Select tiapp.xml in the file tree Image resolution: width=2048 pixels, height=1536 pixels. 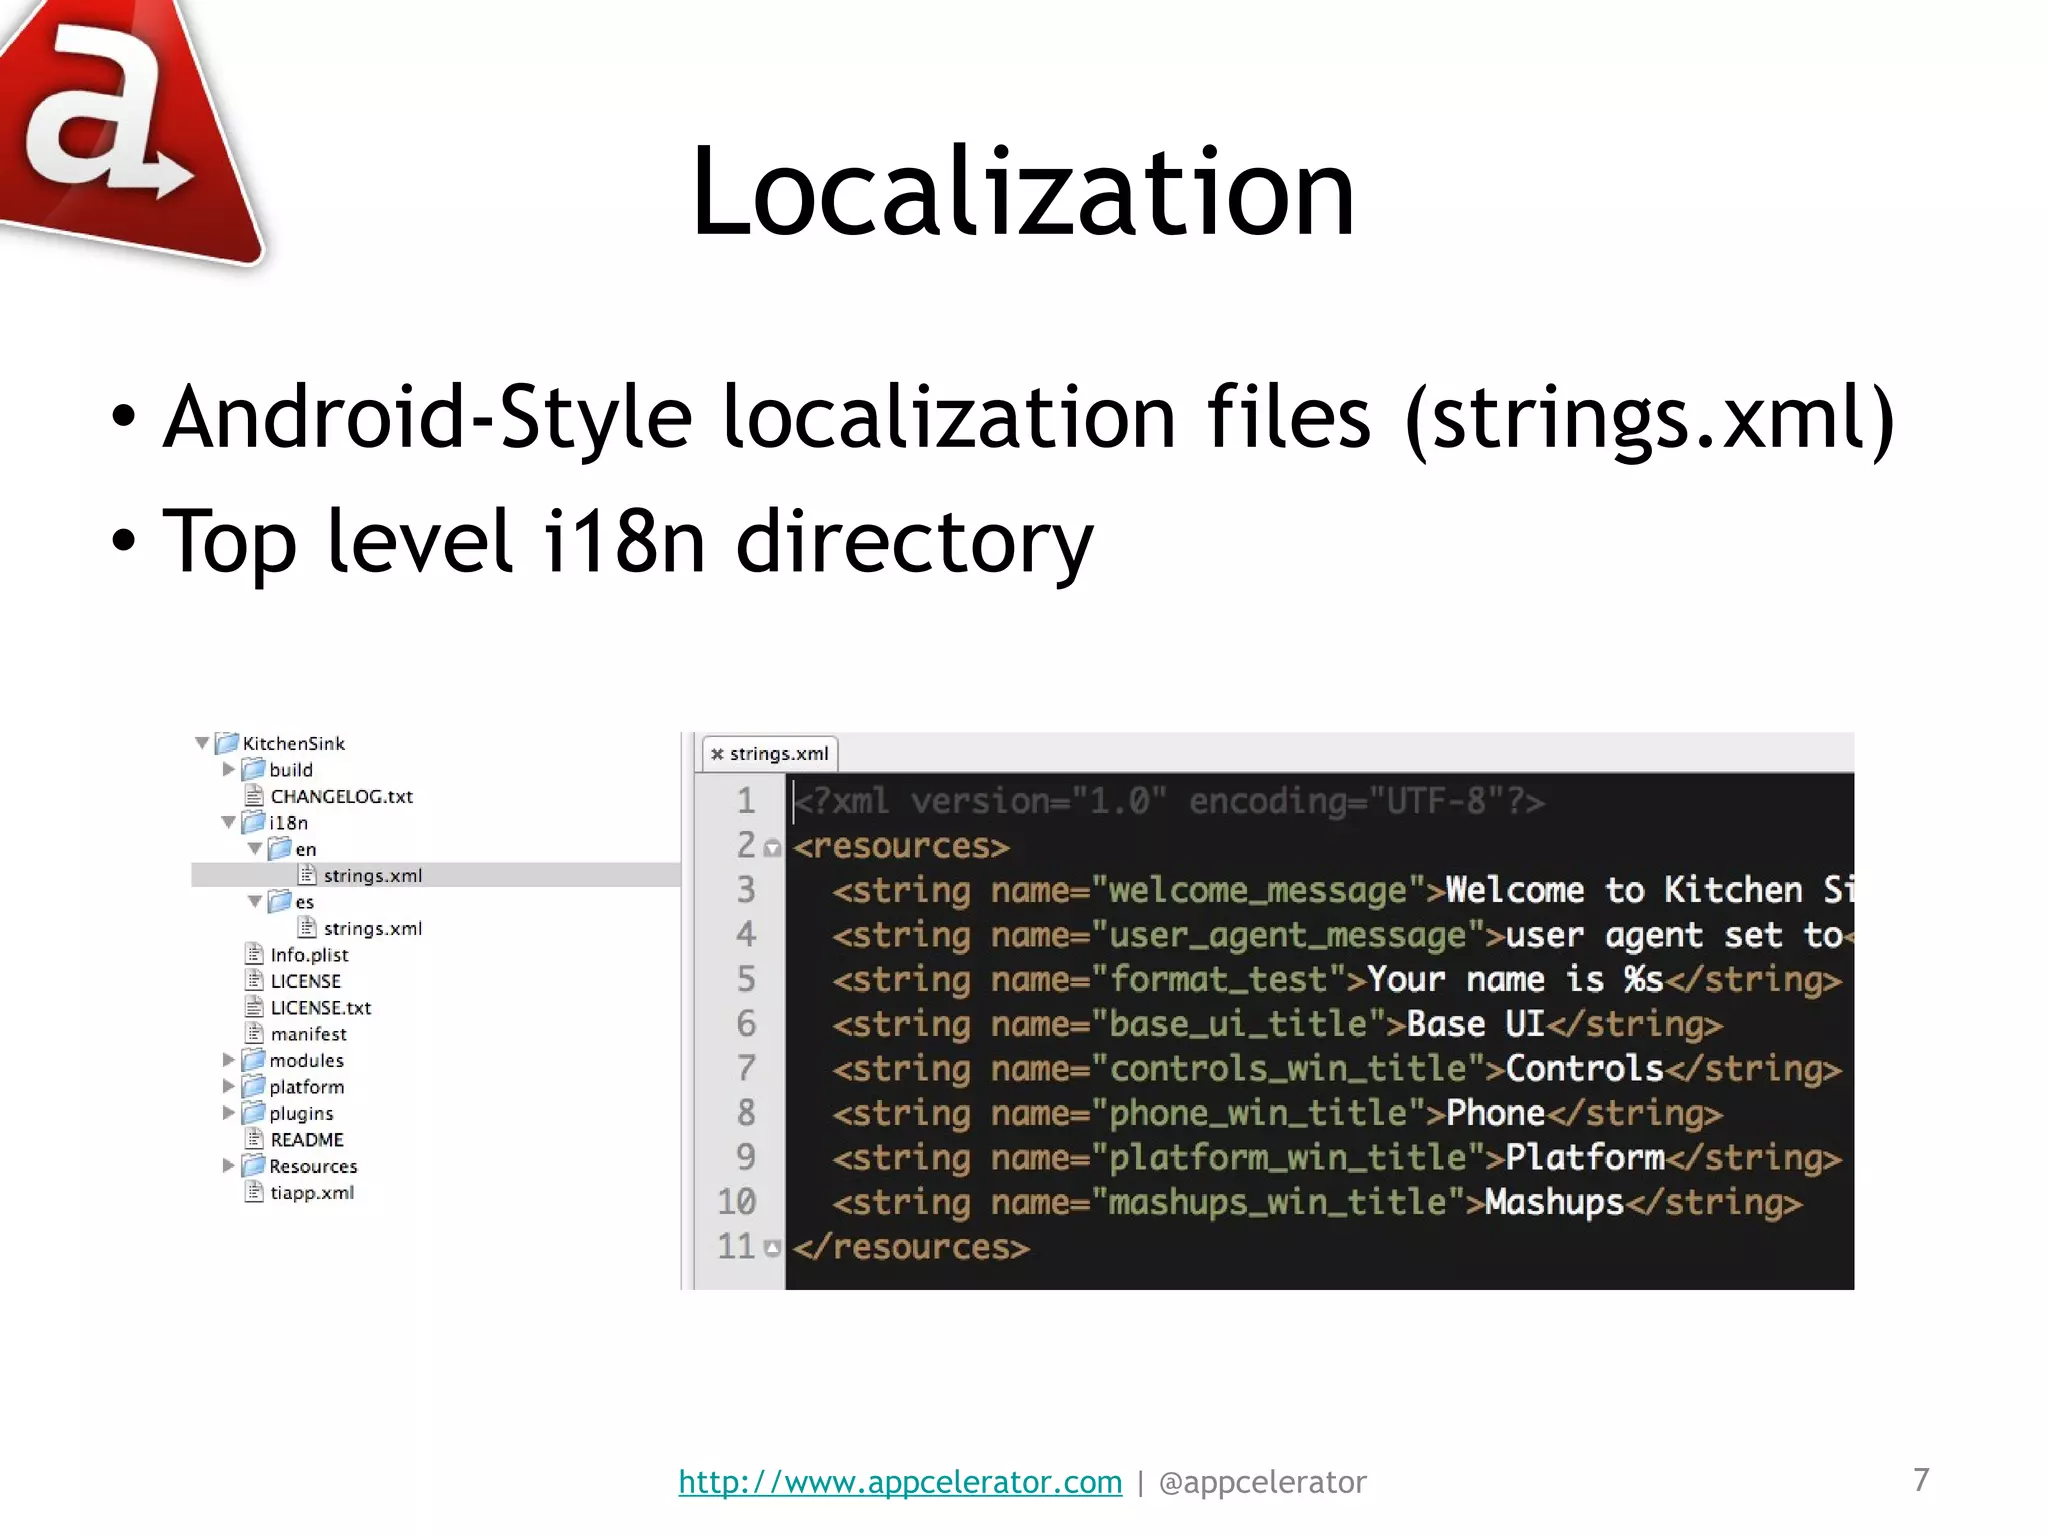(312, 1193)
